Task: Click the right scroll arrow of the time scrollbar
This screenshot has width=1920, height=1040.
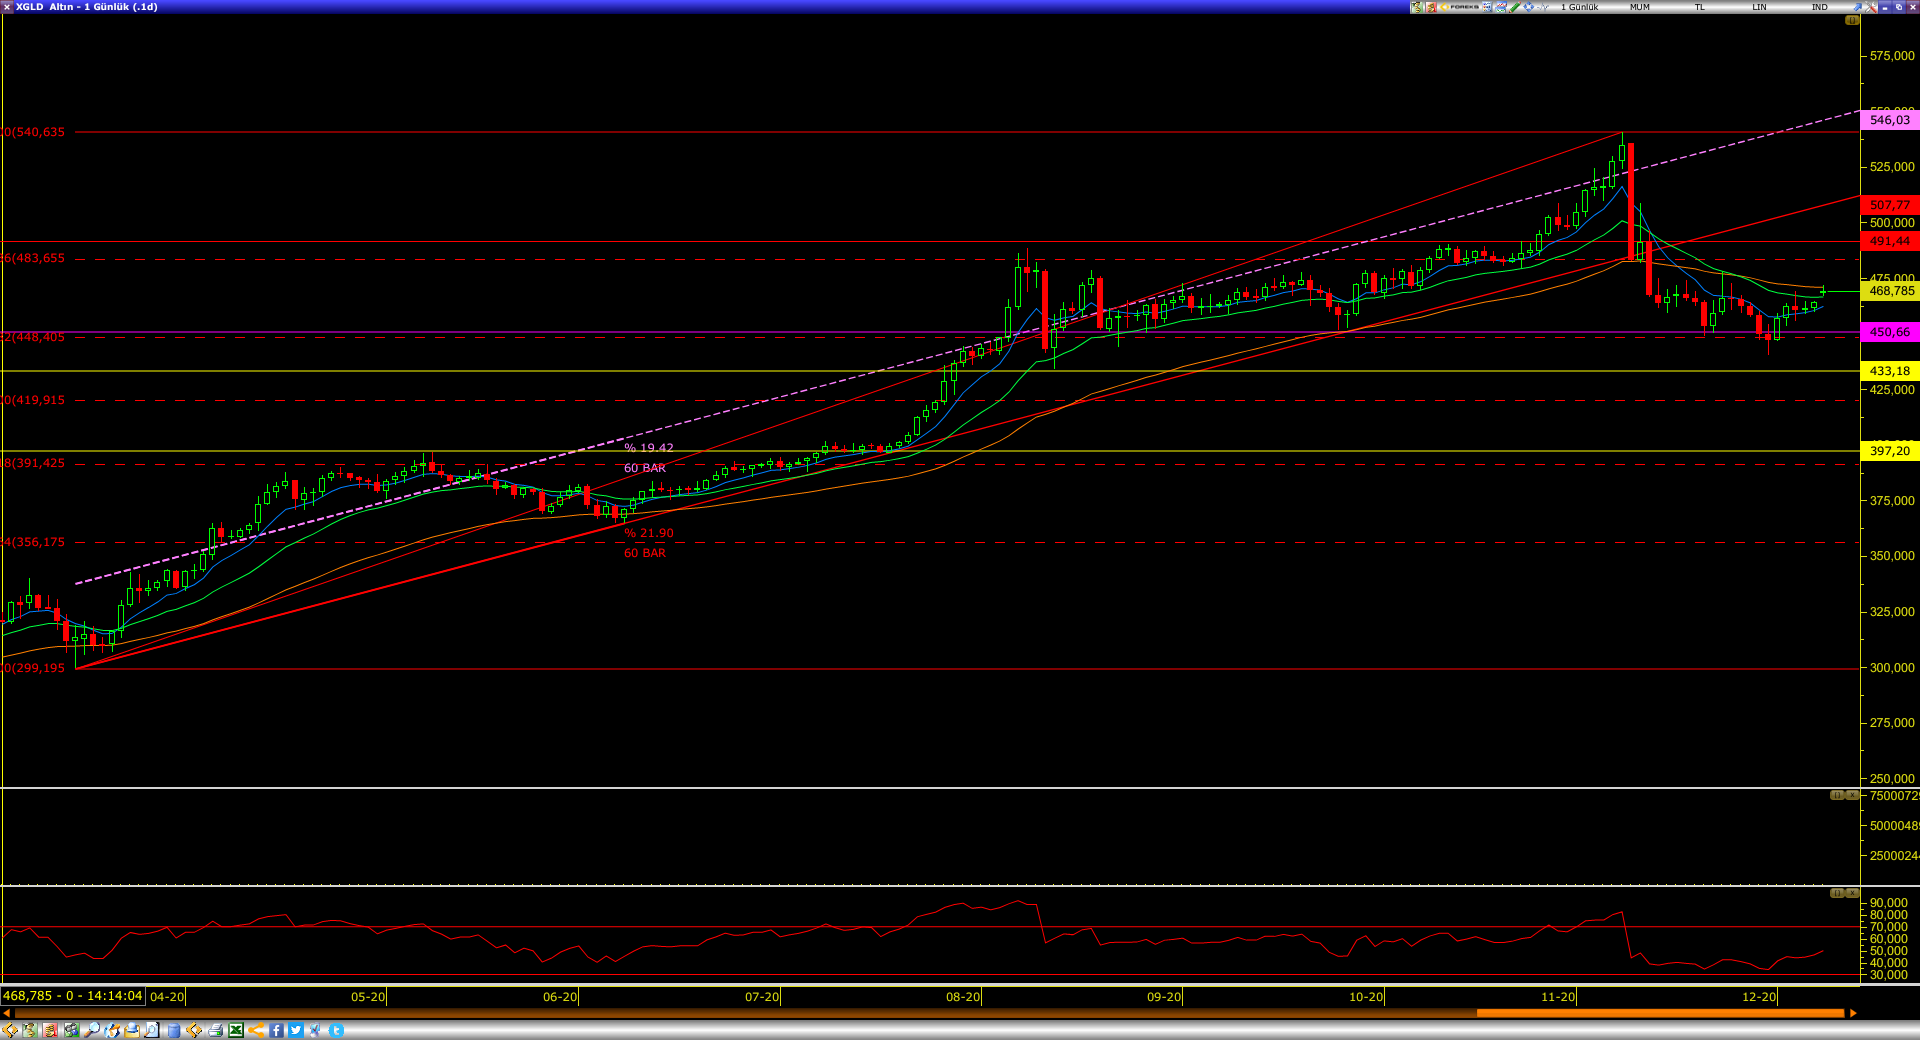Action: (x=1853, y=1013)
